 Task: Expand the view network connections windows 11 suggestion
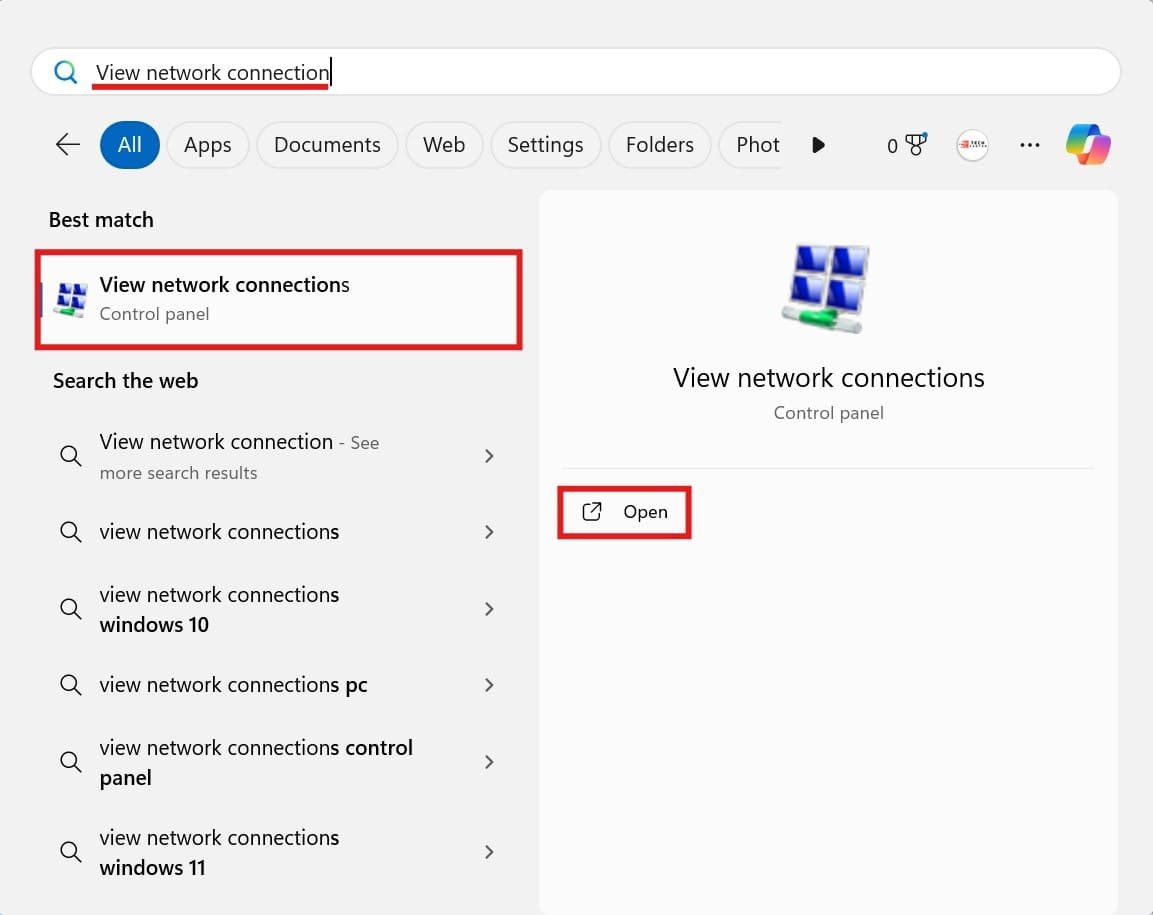[x=489, y=852]
